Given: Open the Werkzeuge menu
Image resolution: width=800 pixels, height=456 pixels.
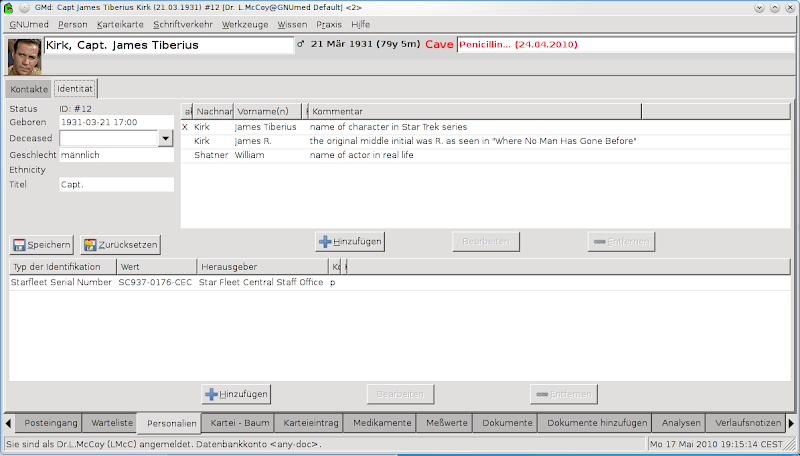Looking at the screenshot, I should 245,24.
